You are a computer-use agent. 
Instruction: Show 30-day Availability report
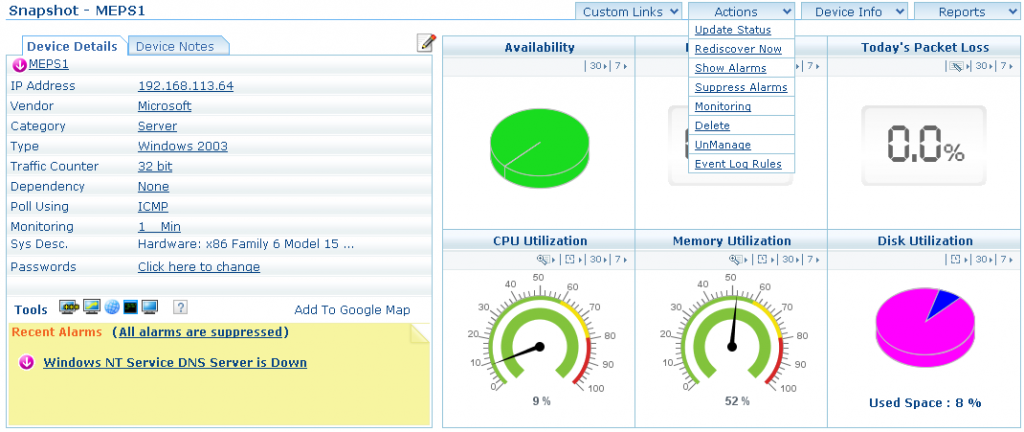coord(597,66)
